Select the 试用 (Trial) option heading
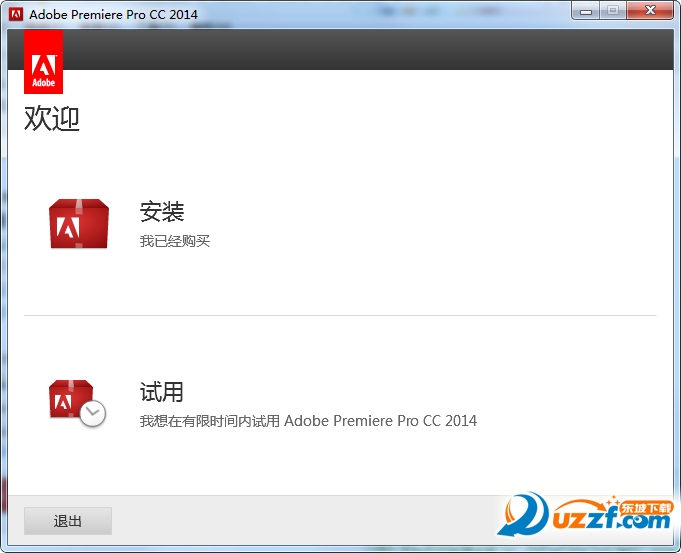This screenshot has width=681, height=553. tap(162, 391)
